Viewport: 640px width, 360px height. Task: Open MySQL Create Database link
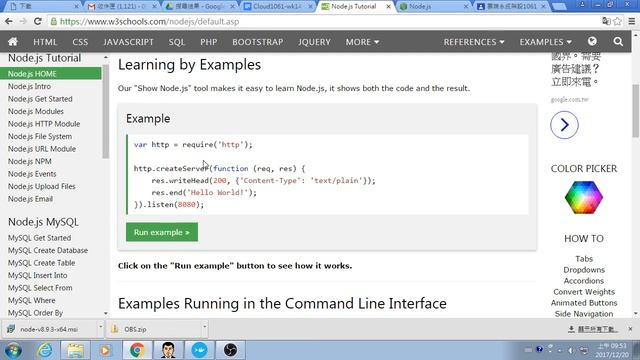48,250
